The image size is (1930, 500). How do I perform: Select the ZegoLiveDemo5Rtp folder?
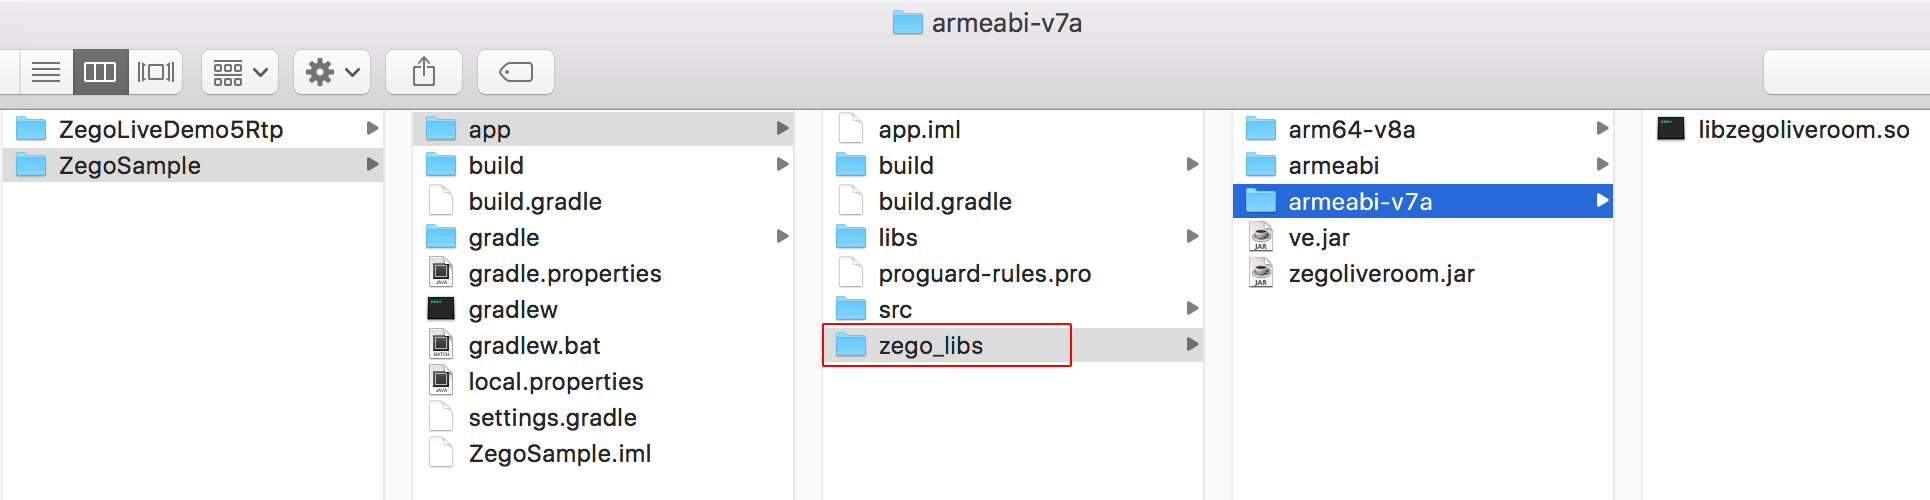pyautogui.click(x=170, y=130)
